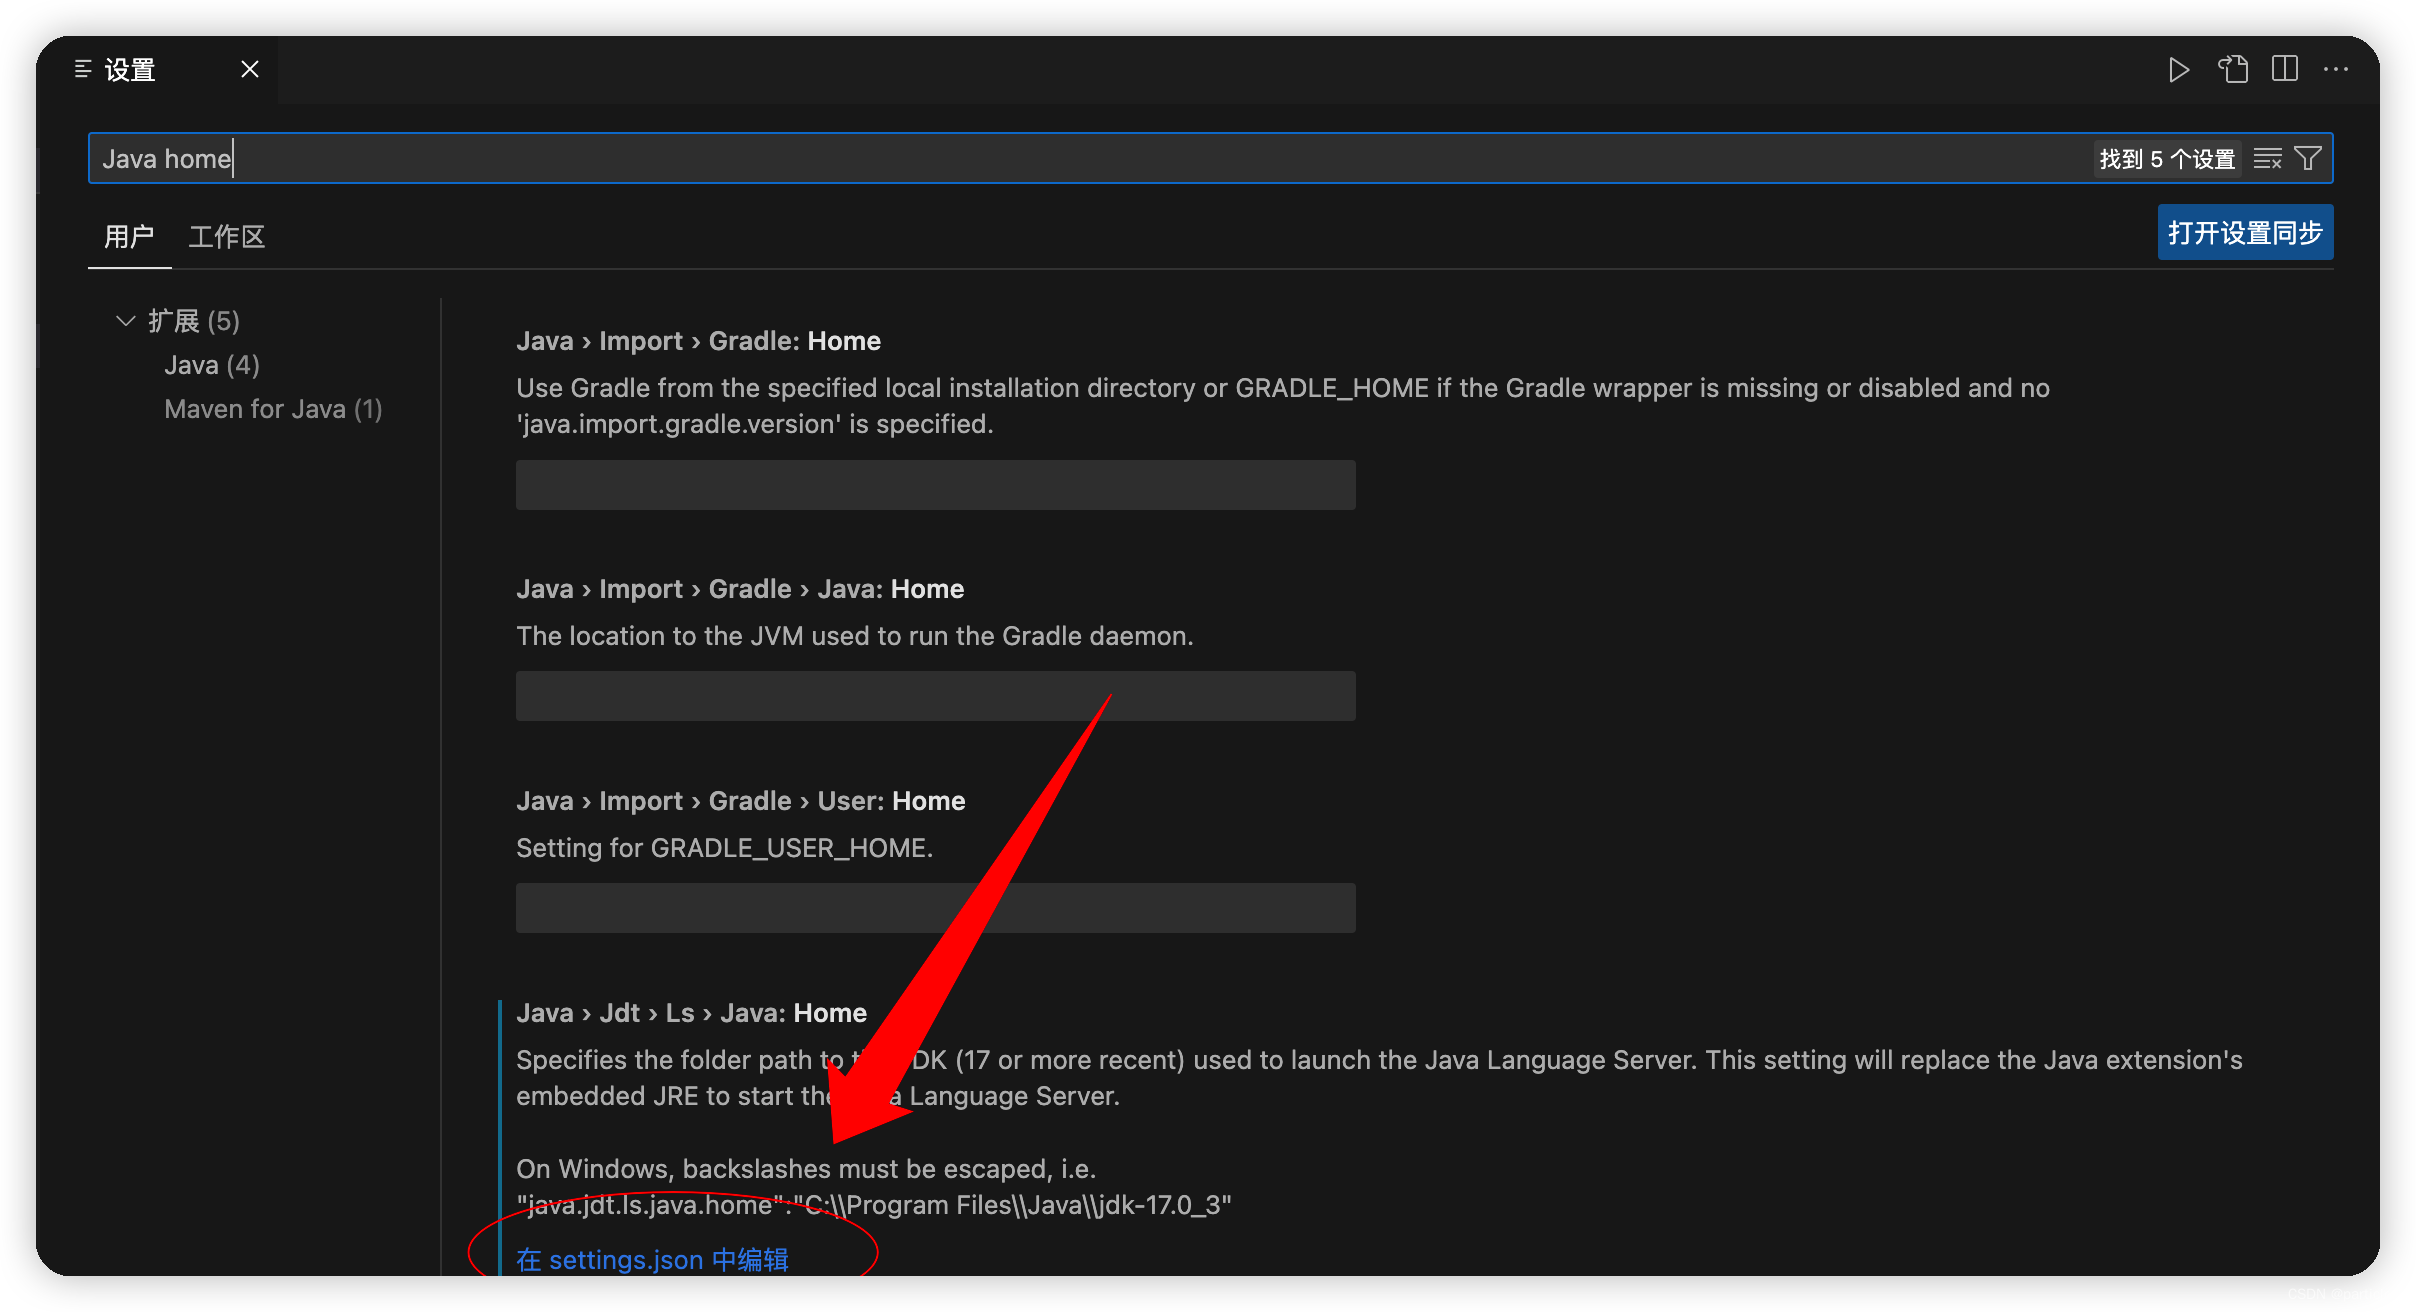Image resolution: width=2416 pixels, height=1312 pixels.
Task: Collapse the 扩展 (5) tree group
Action: (x=126, y=321)
